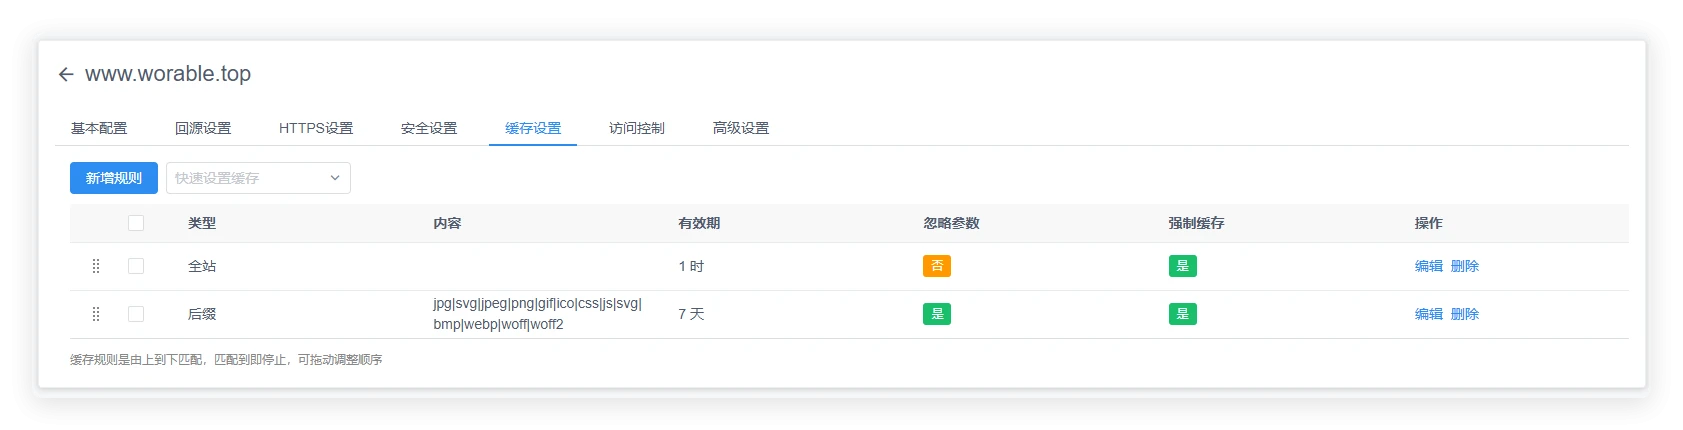Edit the 后缀 cache rule

coord(1428,314)
